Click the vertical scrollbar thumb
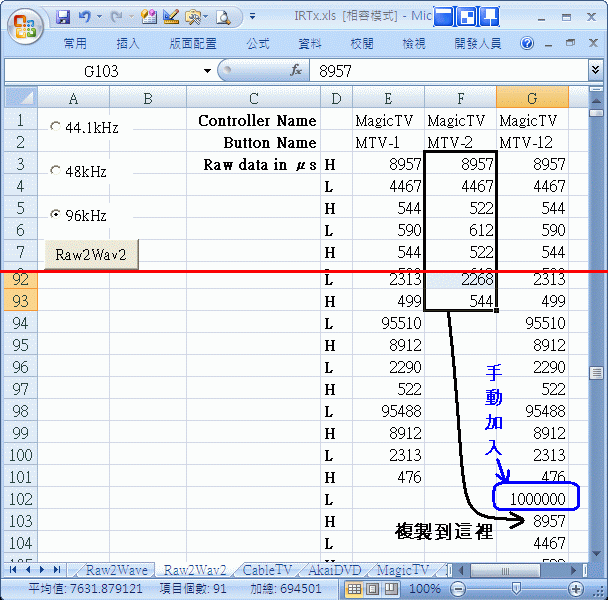Screen dimensions: 608x600 (x=596, y=373)
